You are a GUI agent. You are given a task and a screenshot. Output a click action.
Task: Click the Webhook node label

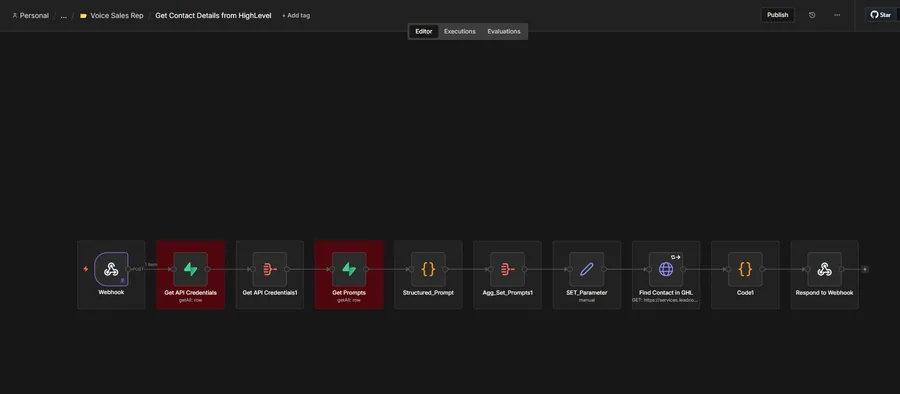111,292
